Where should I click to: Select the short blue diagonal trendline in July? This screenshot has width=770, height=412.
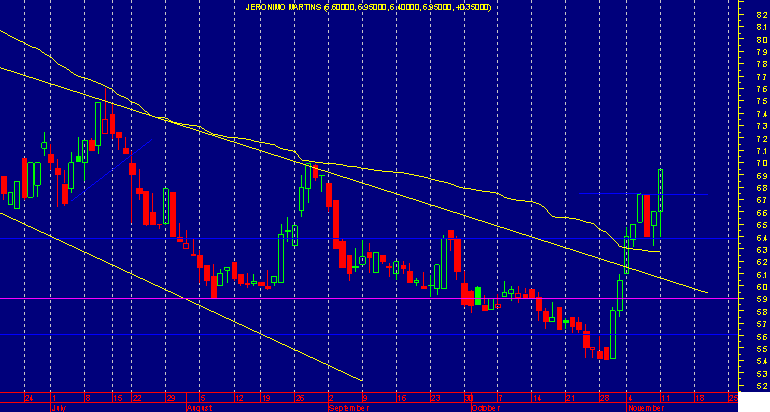pos(112,170)
